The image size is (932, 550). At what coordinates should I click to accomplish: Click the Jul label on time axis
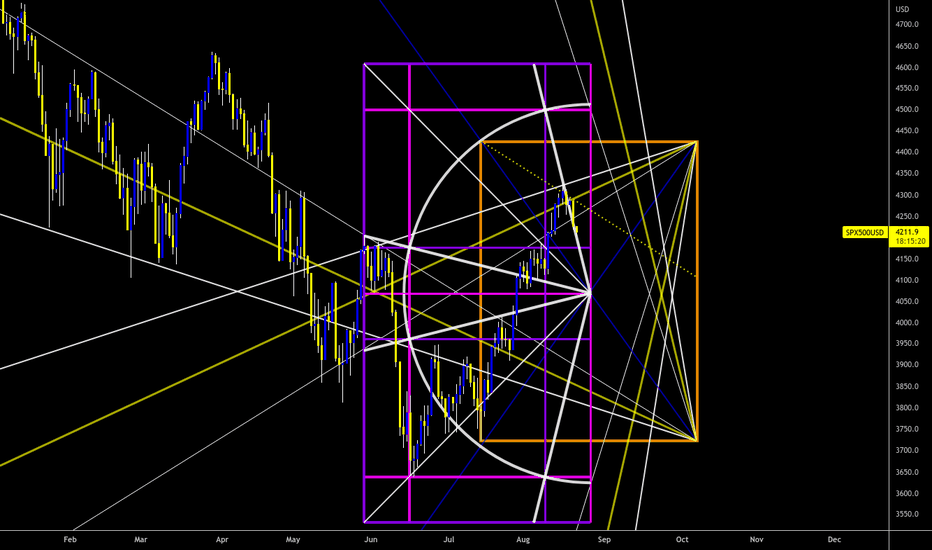(x=449, y=540)
